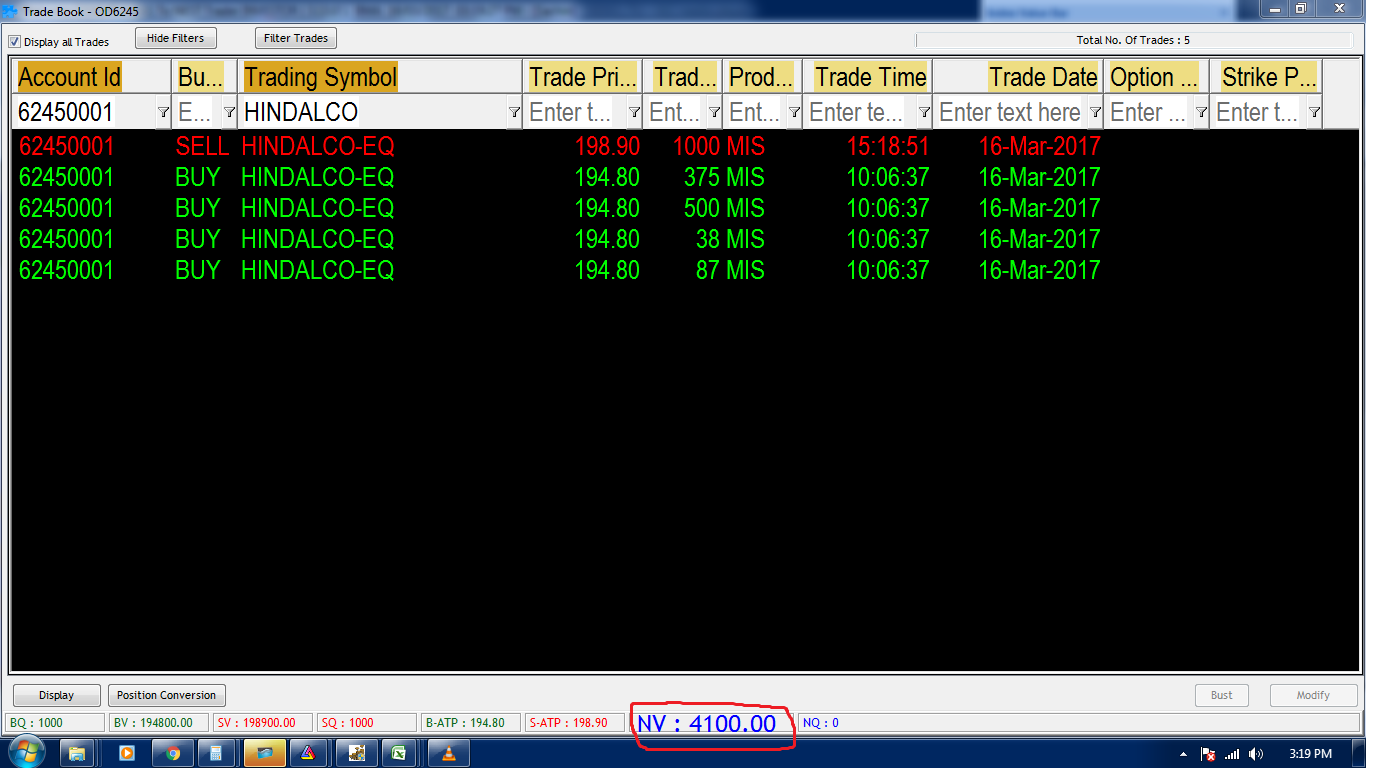Sort by the Trade Time column header
The image size is (1380, 768).
[867, 77]
